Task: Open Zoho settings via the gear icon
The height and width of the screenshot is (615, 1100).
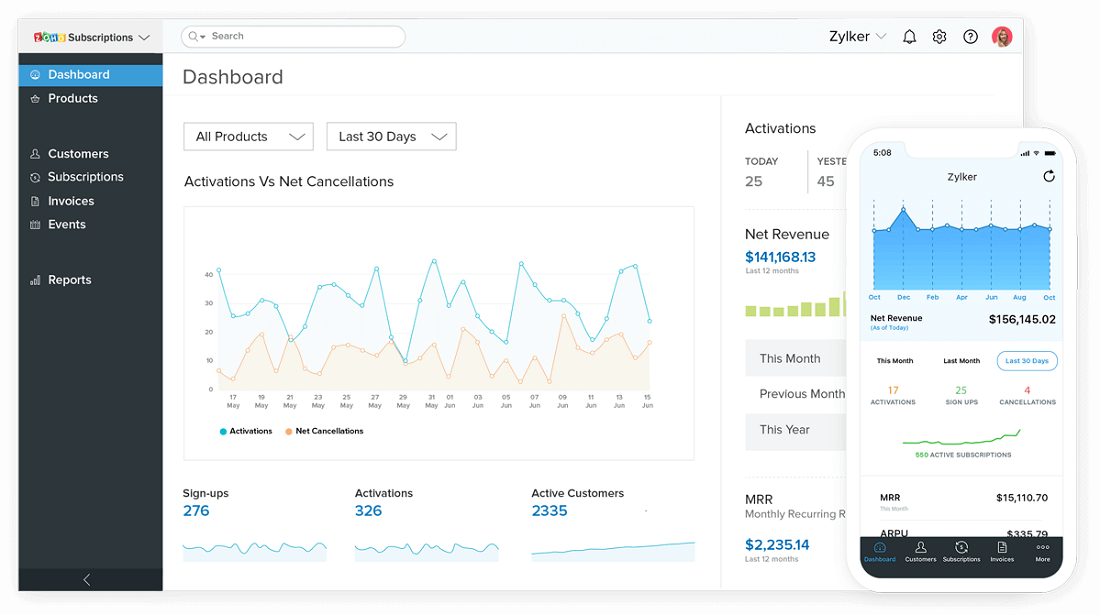Action: [x=939, y=36]
